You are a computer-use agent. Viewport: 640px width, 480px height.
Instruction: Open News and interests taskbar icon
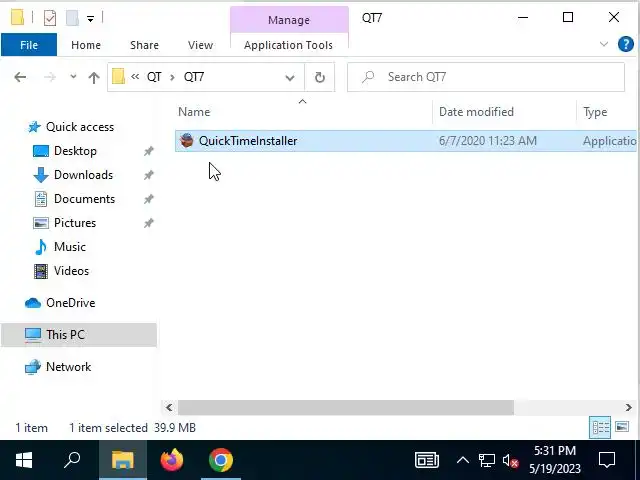[427, 460]
